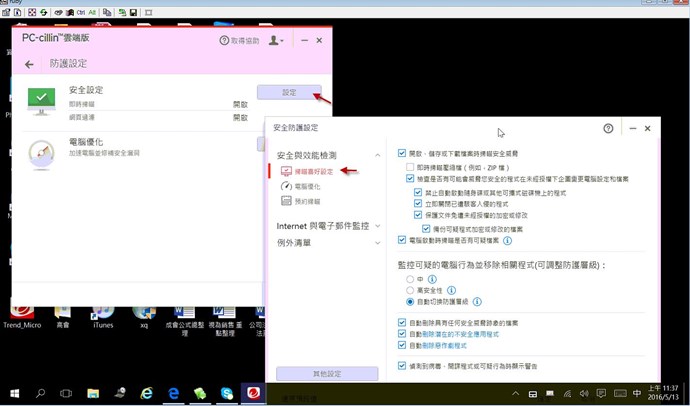Select the 高安全性 radio option
This screenshot has height=406, width=690.
410,290
